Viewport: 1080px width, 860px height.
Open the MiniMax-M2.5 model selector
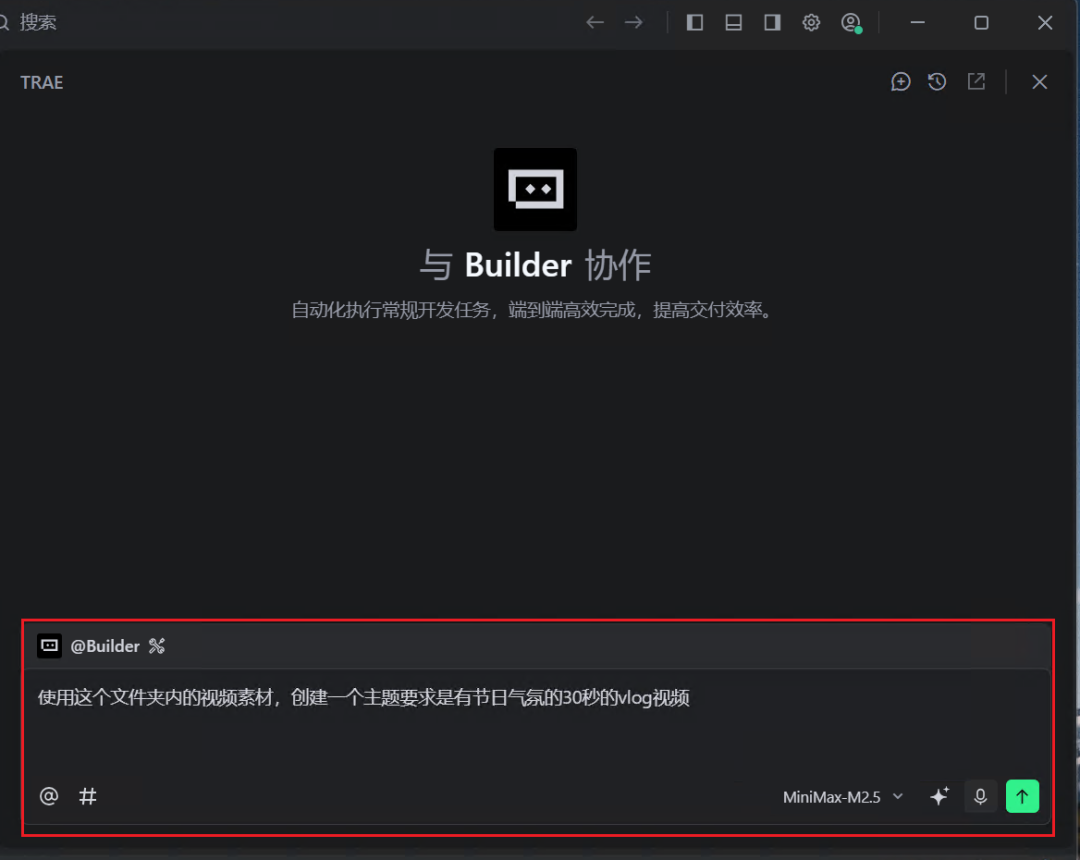coord(841,796)
